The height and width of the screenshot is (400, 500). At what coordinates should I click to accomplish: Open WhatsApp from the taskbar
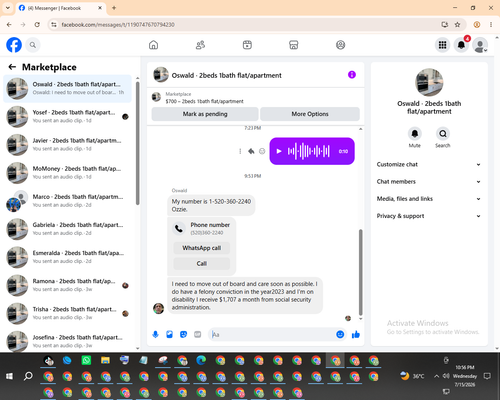click(86, 360)
